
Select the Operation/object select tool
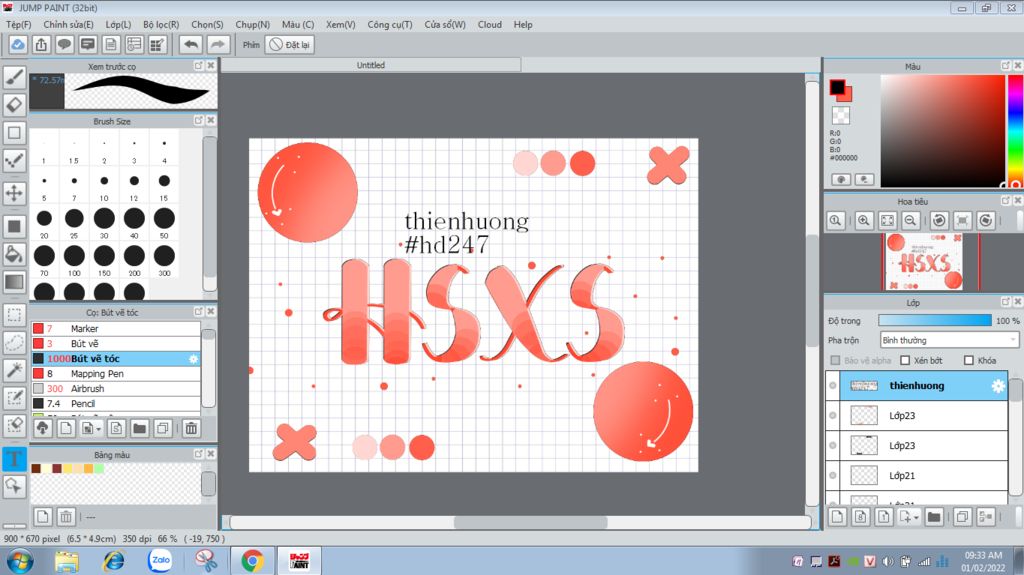[x=14, y=485]
